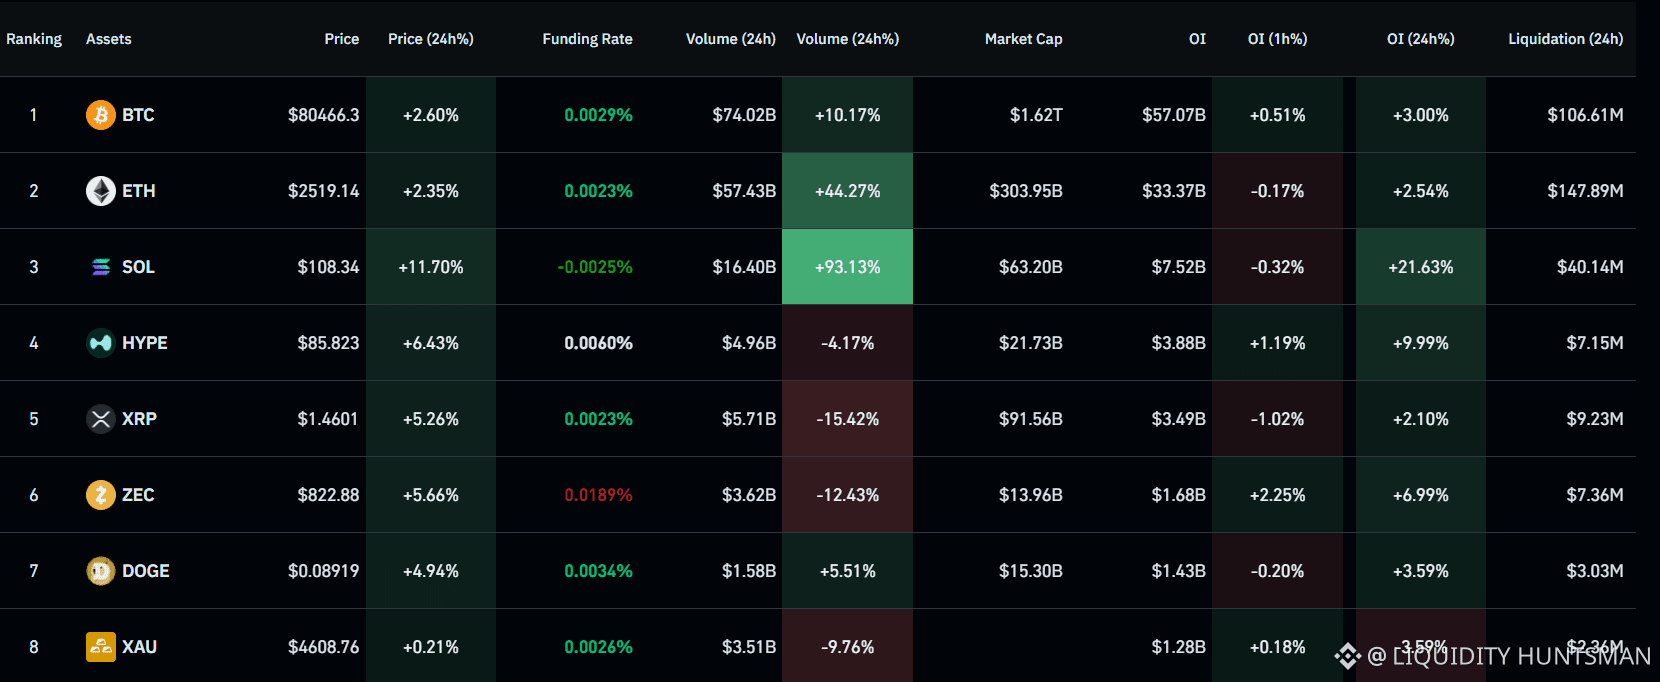Click the ZEC Zcash coin icon
The height and width of the screenshot is (682, 1660).
pyautogui.click(x=101, y=495)
